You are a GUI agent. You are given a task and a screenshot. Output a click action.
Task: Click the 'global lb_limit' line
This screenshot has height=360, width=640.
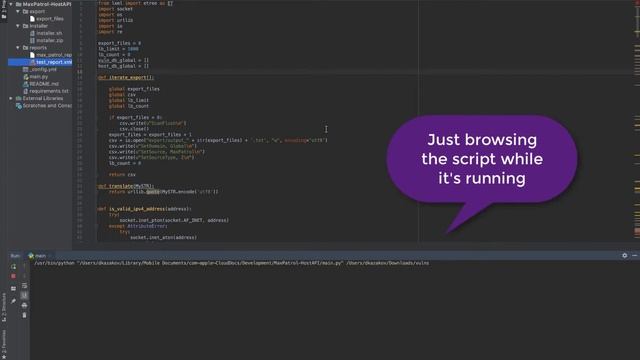(x=129, y=100)
